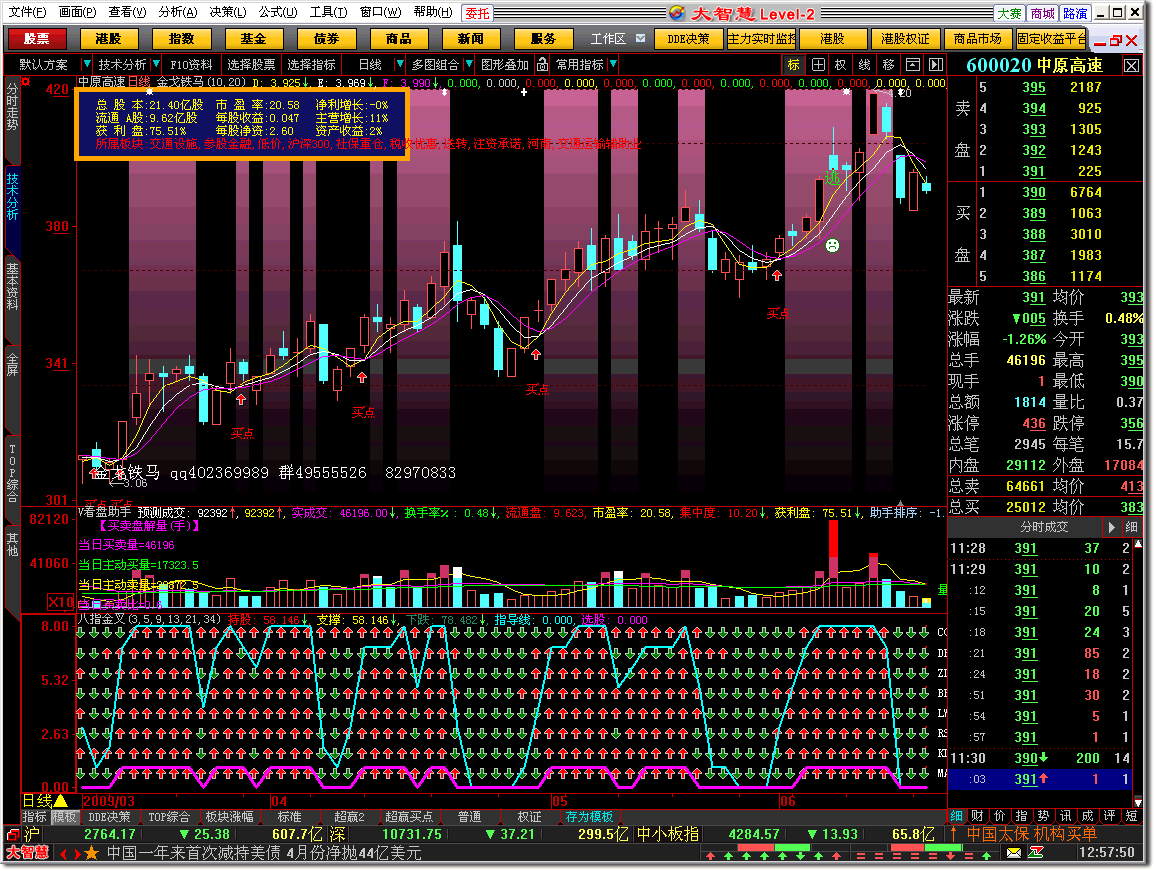Click the window layout icon beside 移

(912, 65)
